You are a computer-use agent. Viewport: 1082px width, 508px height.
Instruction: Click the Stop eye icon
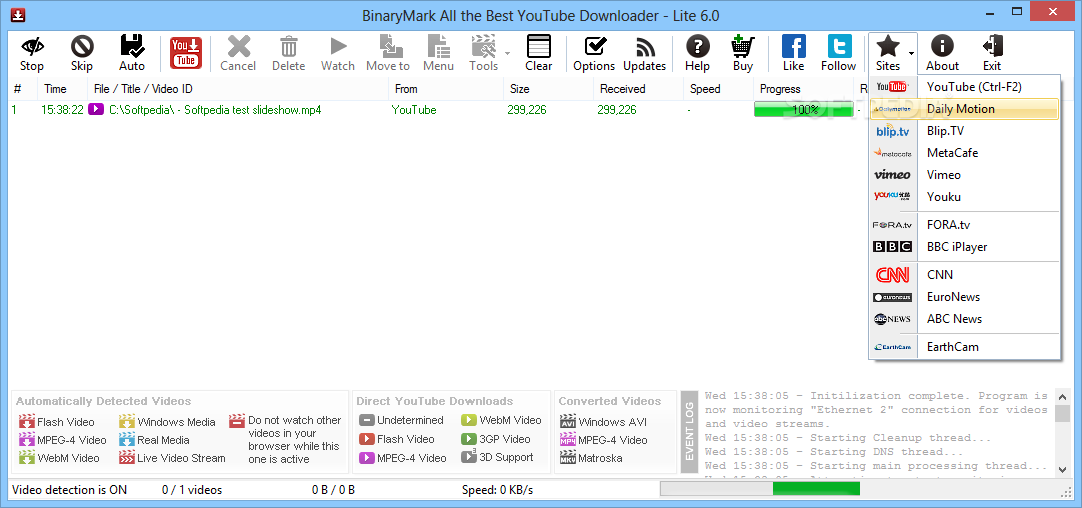coord(32,47)
